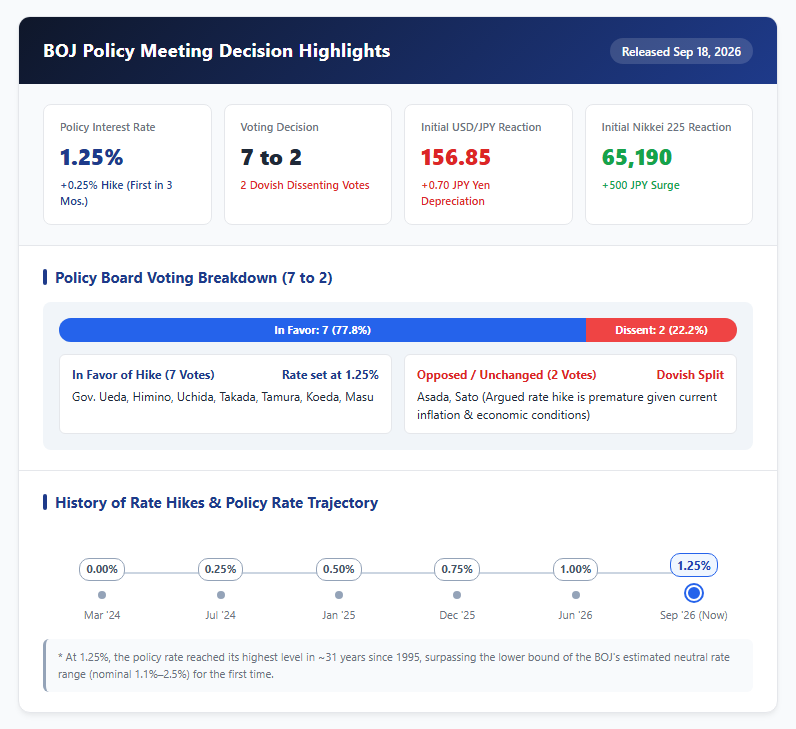Click the highlighted 1.25% rate pill
Screen dimensions: 796x729
click(x=694, y=566)
